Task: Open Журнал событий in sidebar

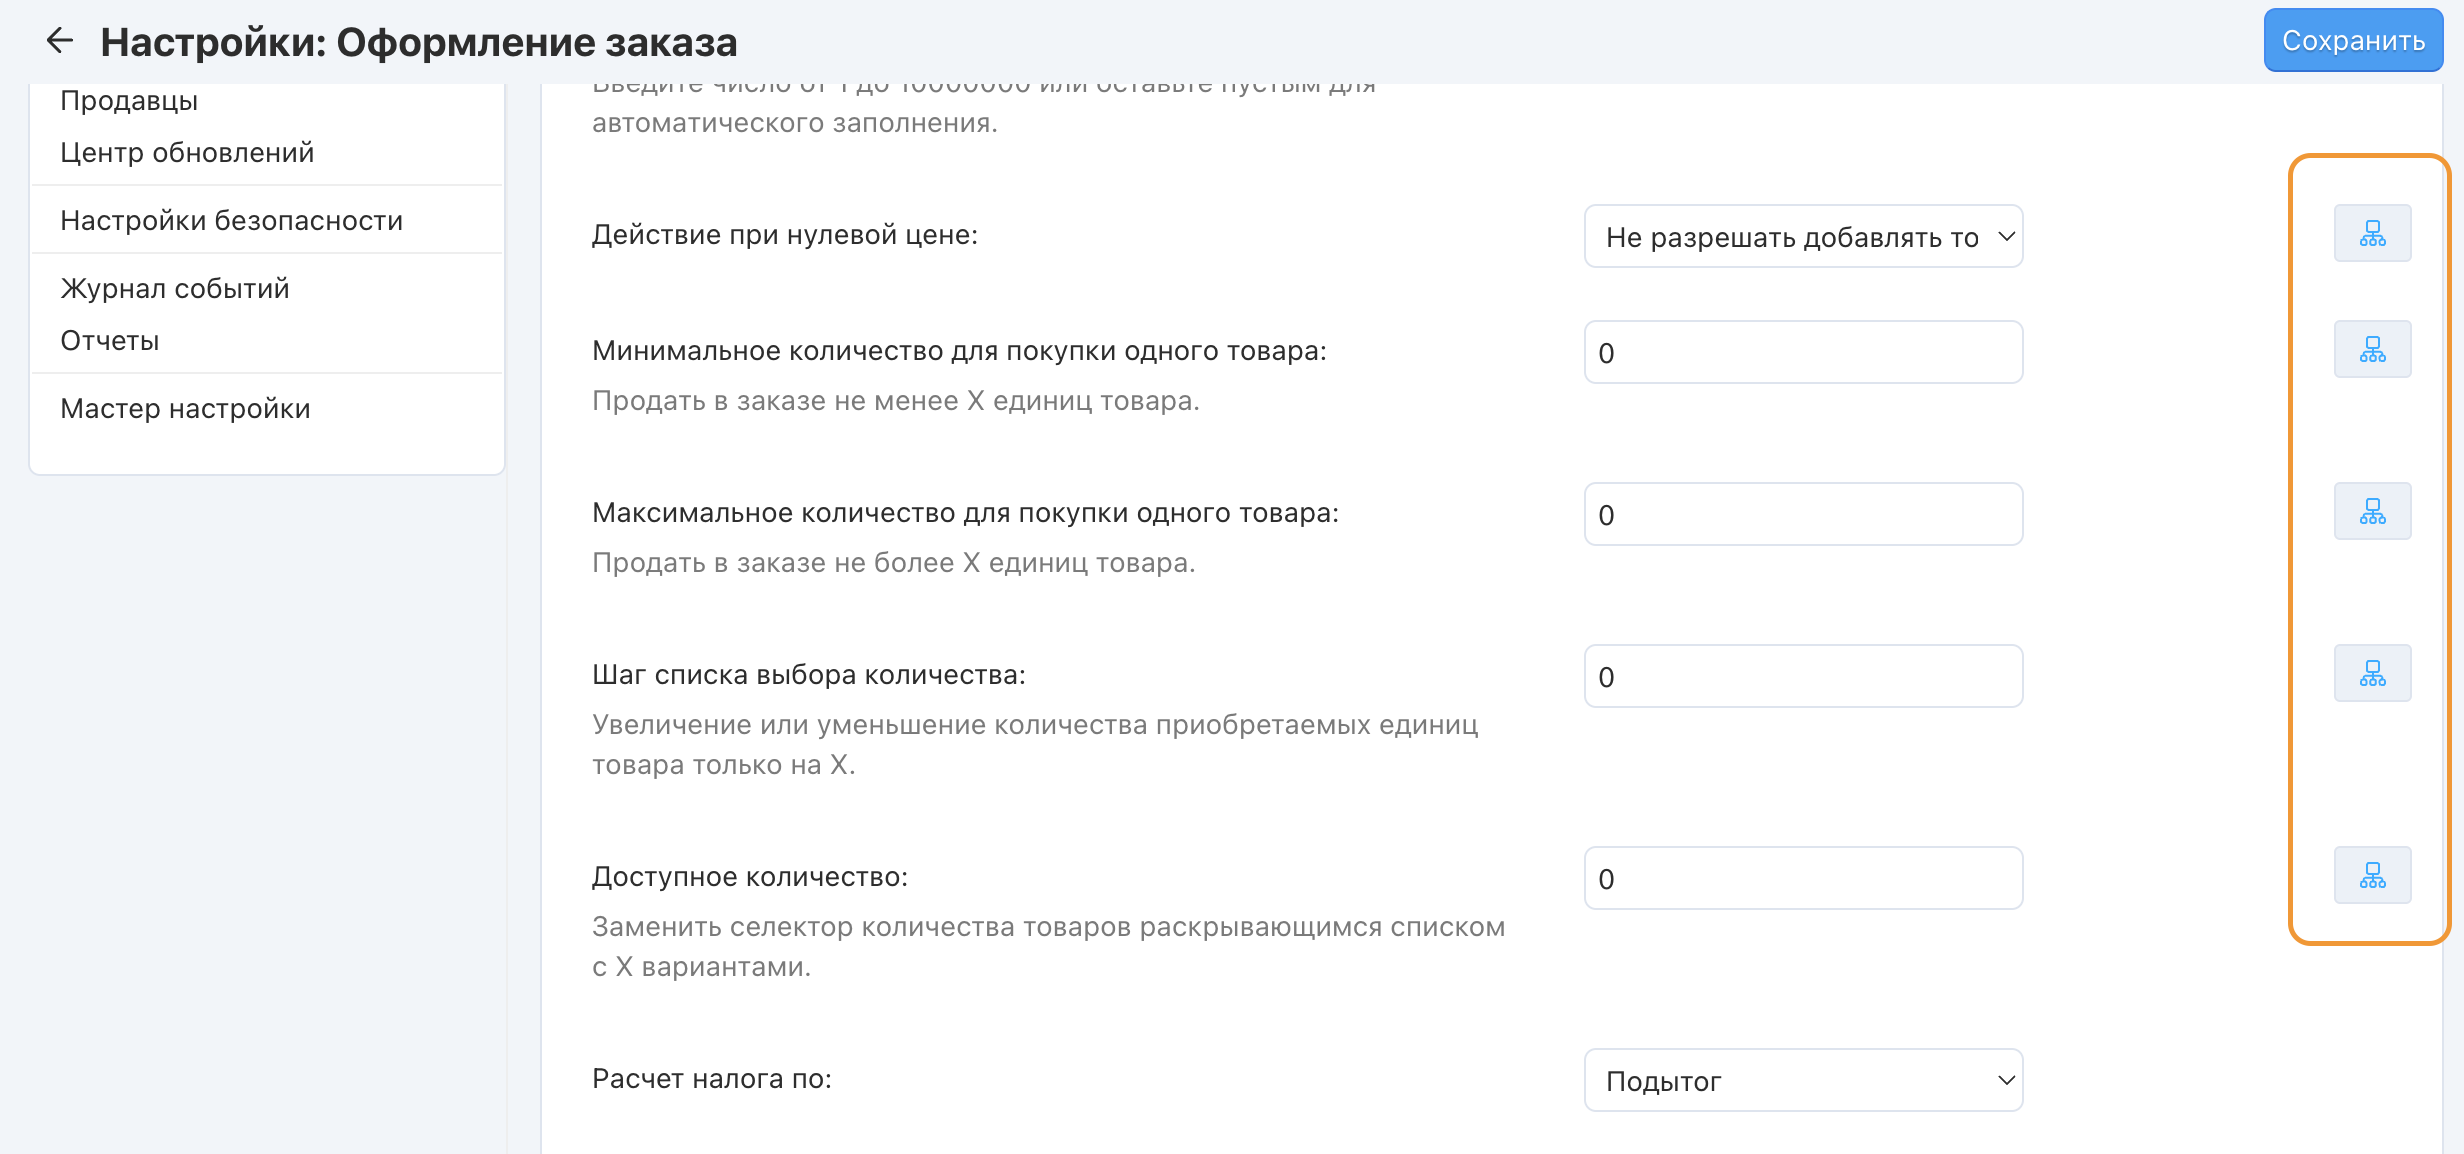Action: (x=175, y=289)
